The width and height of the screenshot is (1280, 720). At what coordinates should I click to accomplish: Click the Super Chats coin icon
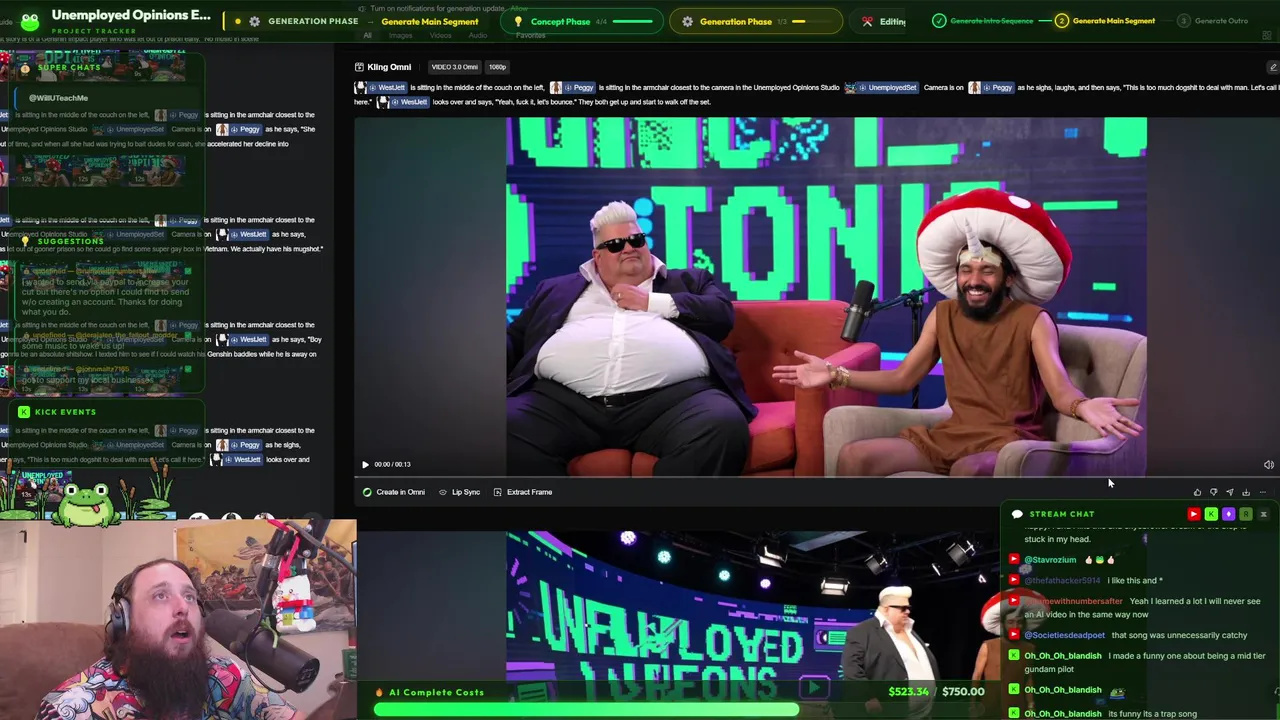point(25,68)
